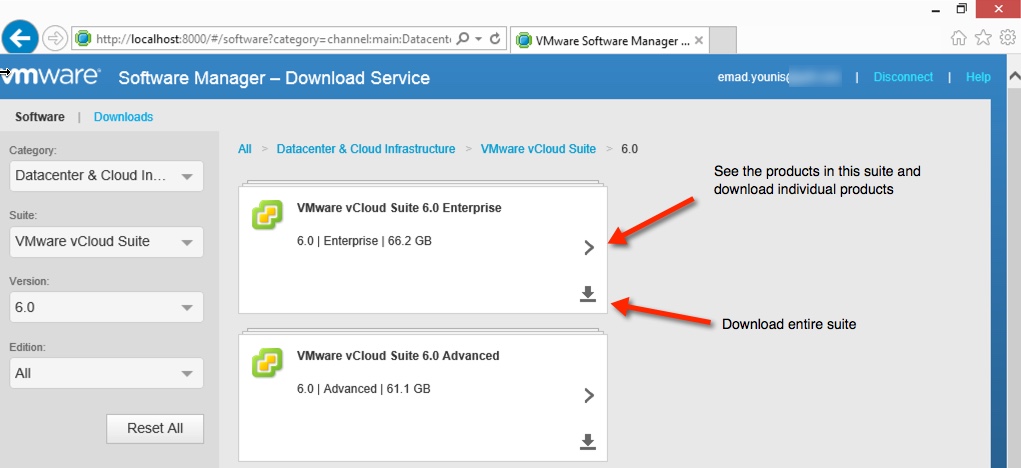This screenshot has height=468, width=1021.
Task: Open the Suite dropdown list
Action: (x=105, y=242)
